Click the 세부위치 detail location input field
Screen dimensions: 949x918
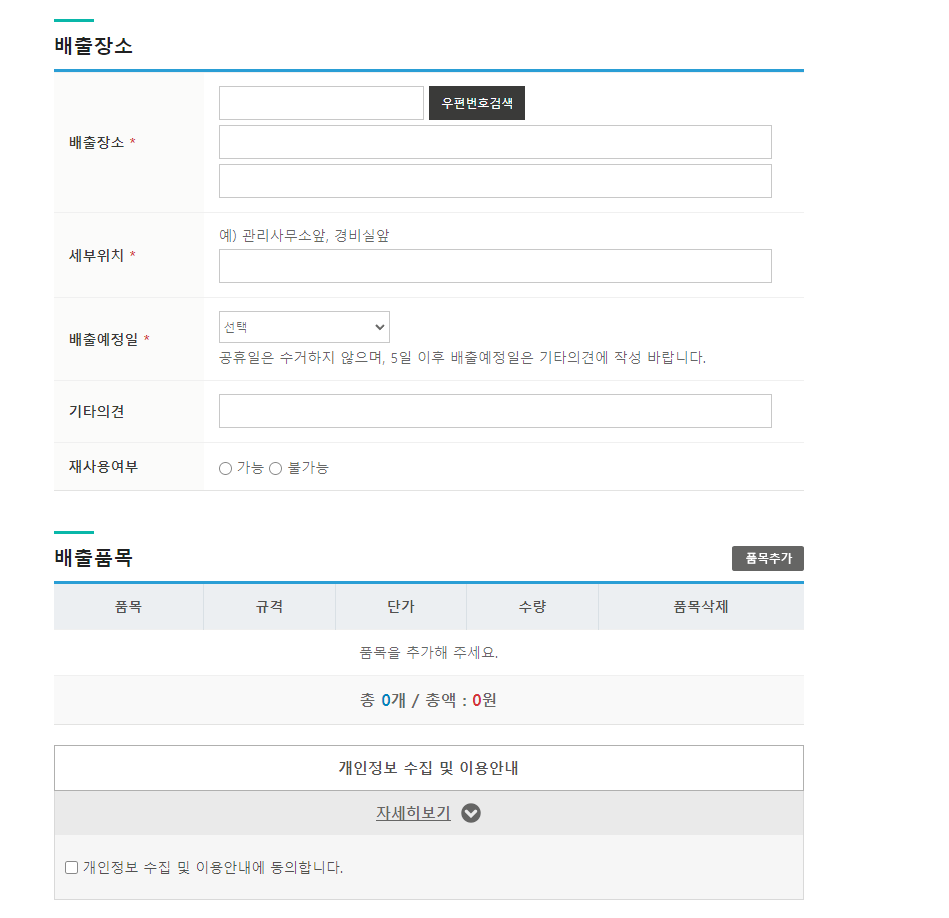click(x=495, y=265)
